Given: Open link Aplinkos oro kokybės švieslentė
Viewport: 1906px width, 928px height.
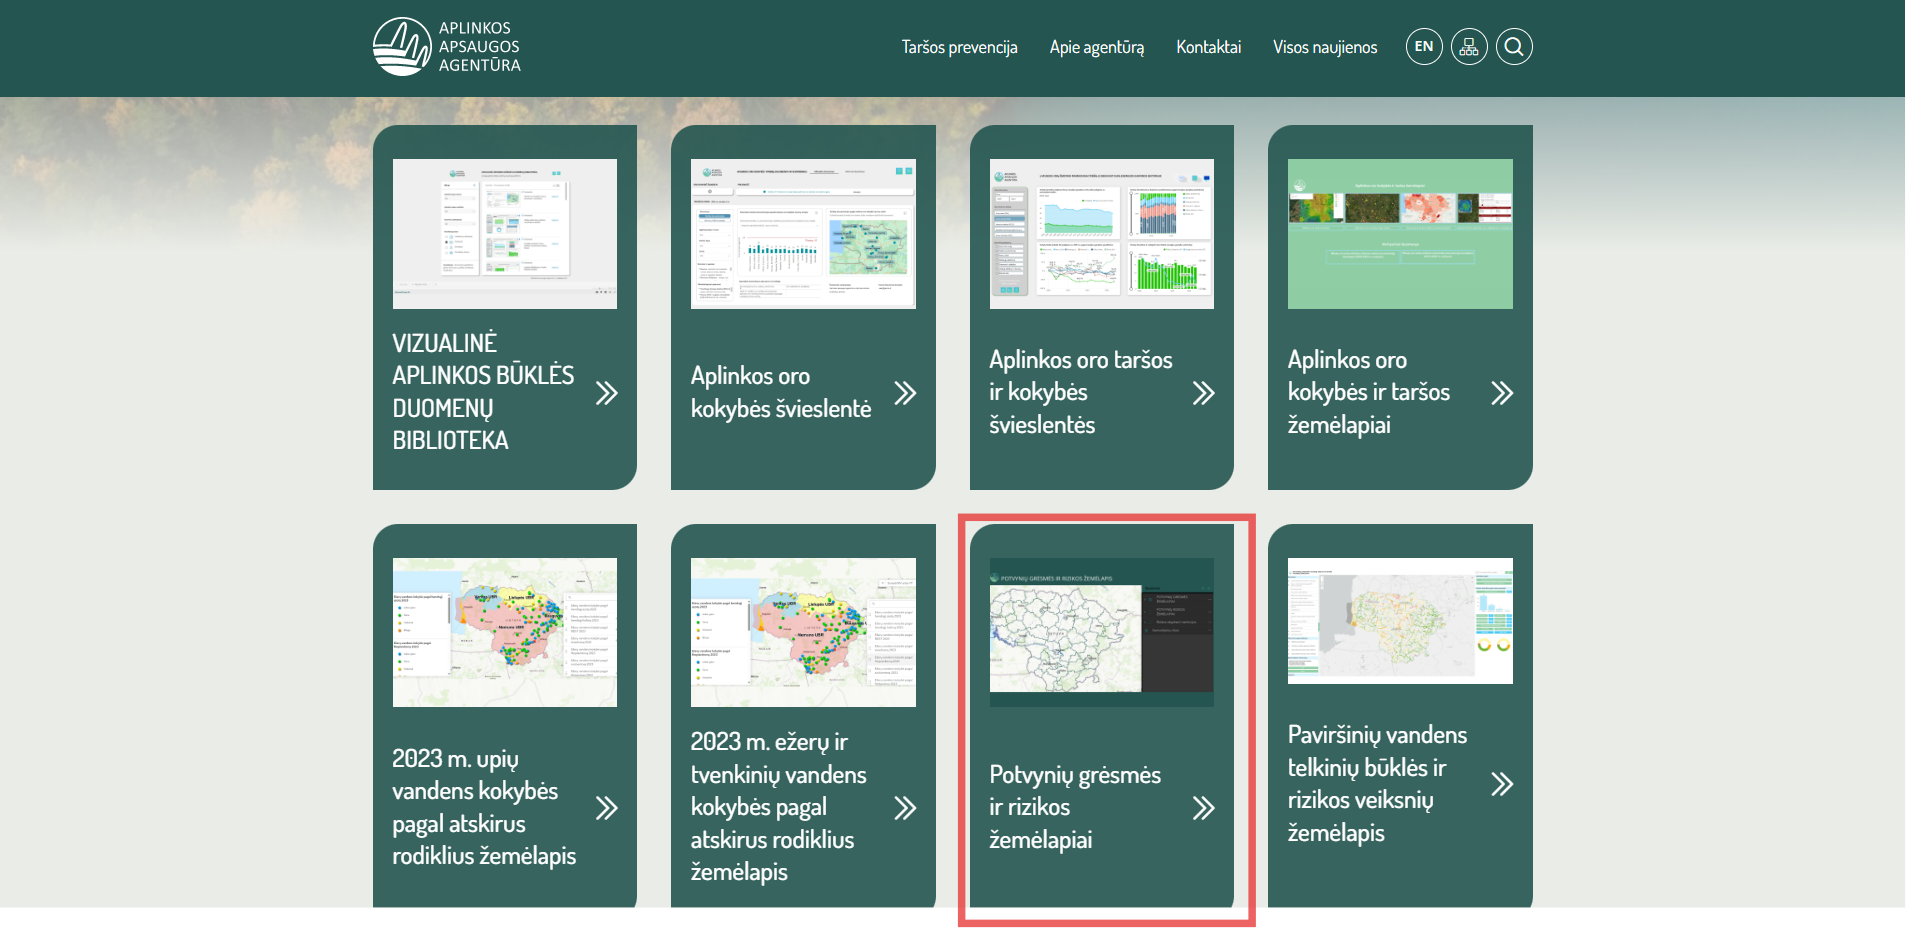Looking at the screenshot, I should point(781,392).
